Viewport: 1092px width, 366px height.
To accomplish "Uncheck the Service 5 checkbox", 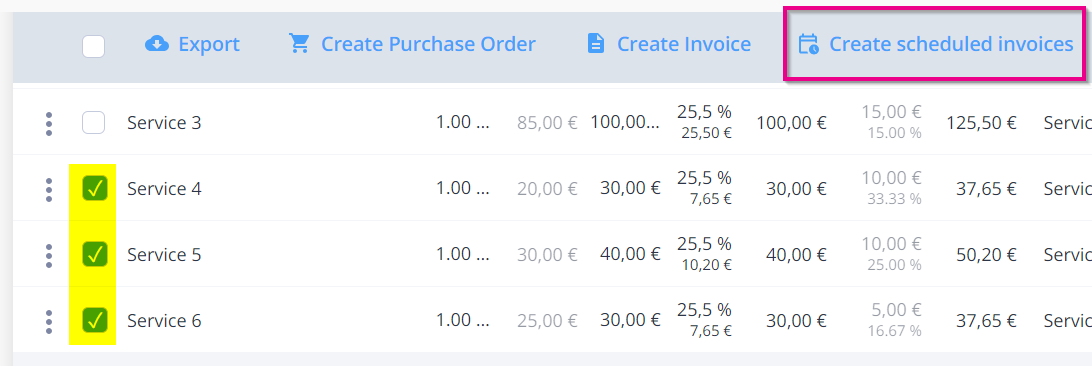I will pos(94,254).
